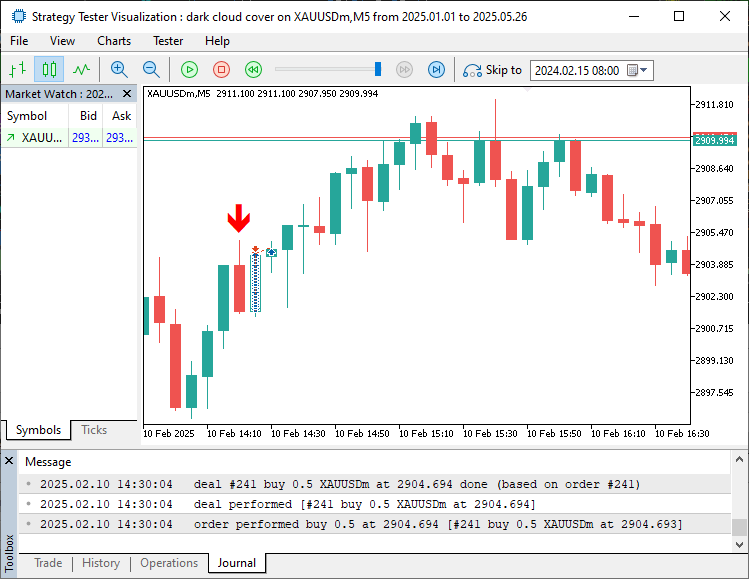This screenshot has height=579, width=749.
Task: Adjust the visualization speed slider
Action: click(378, 69)
